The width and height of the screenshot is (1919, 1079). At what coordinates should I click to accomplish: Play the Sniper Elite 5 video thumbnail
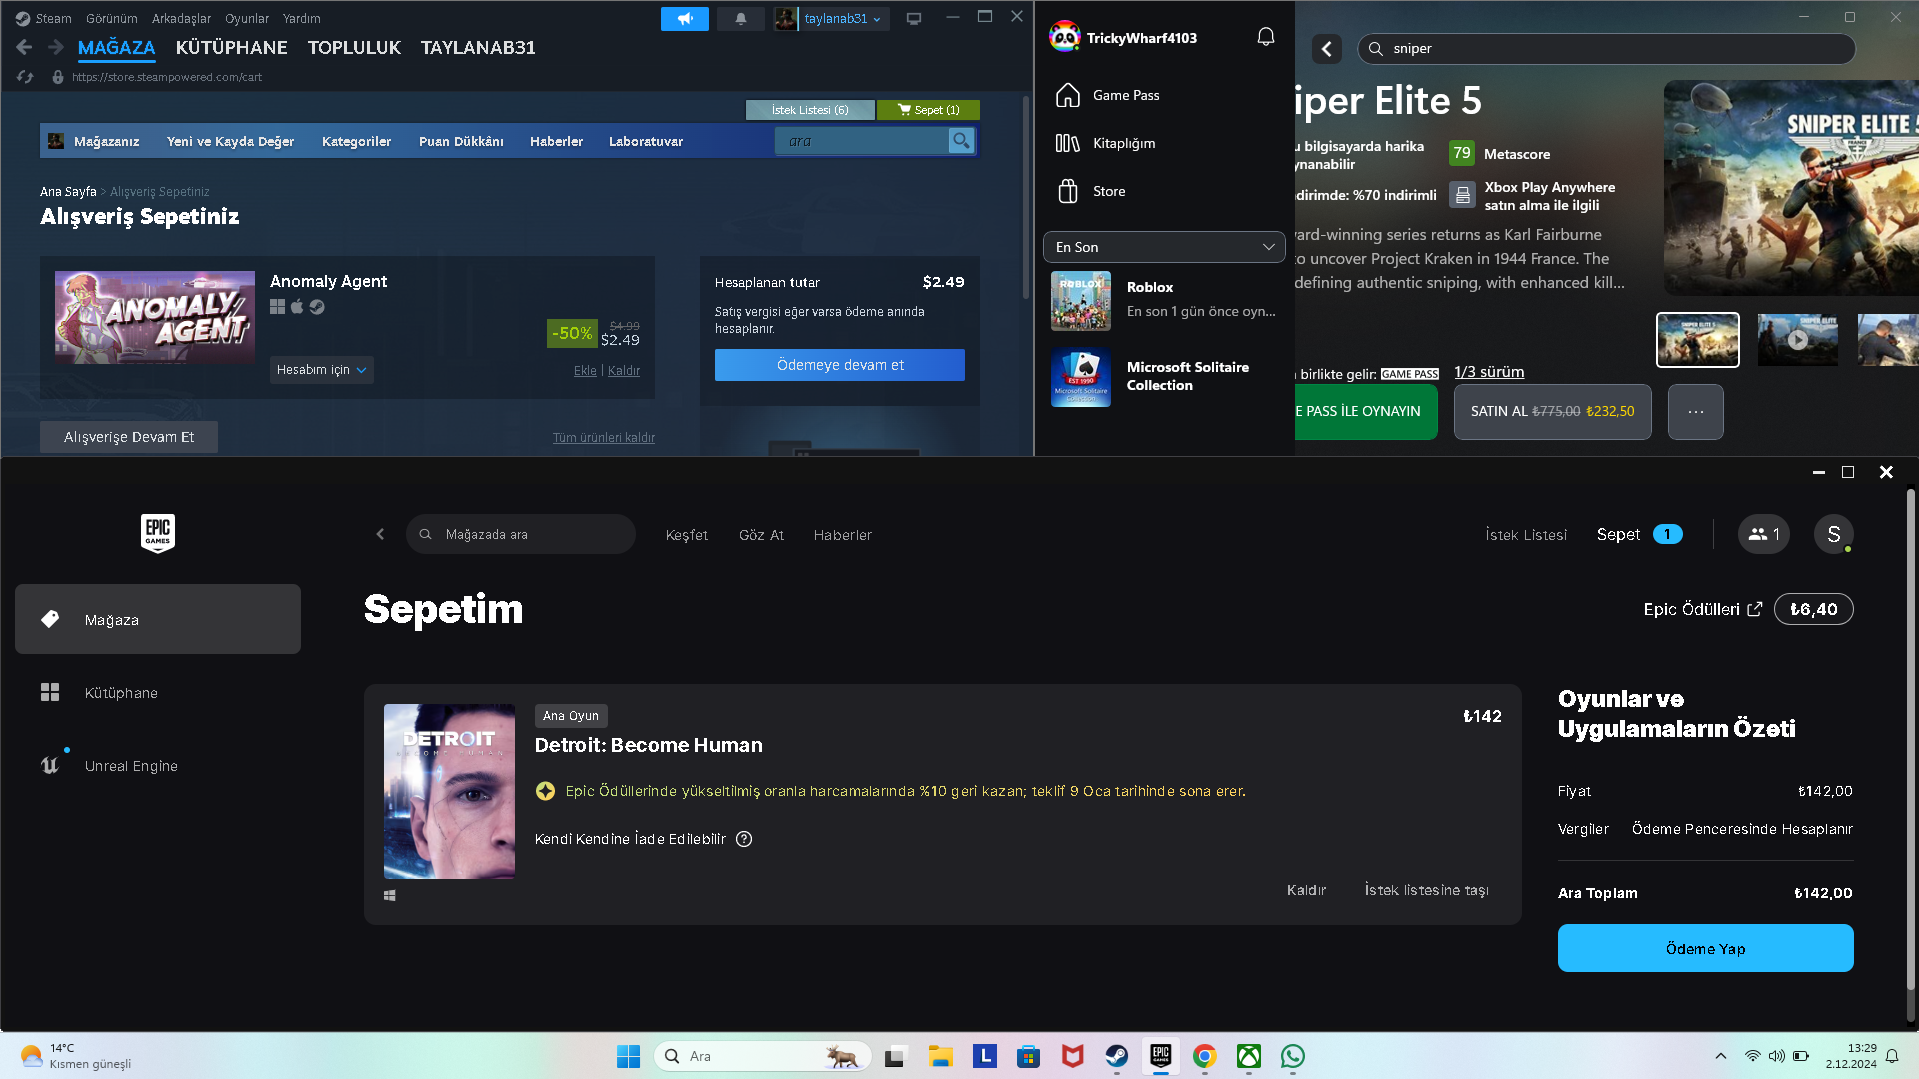pos(1797,340)
